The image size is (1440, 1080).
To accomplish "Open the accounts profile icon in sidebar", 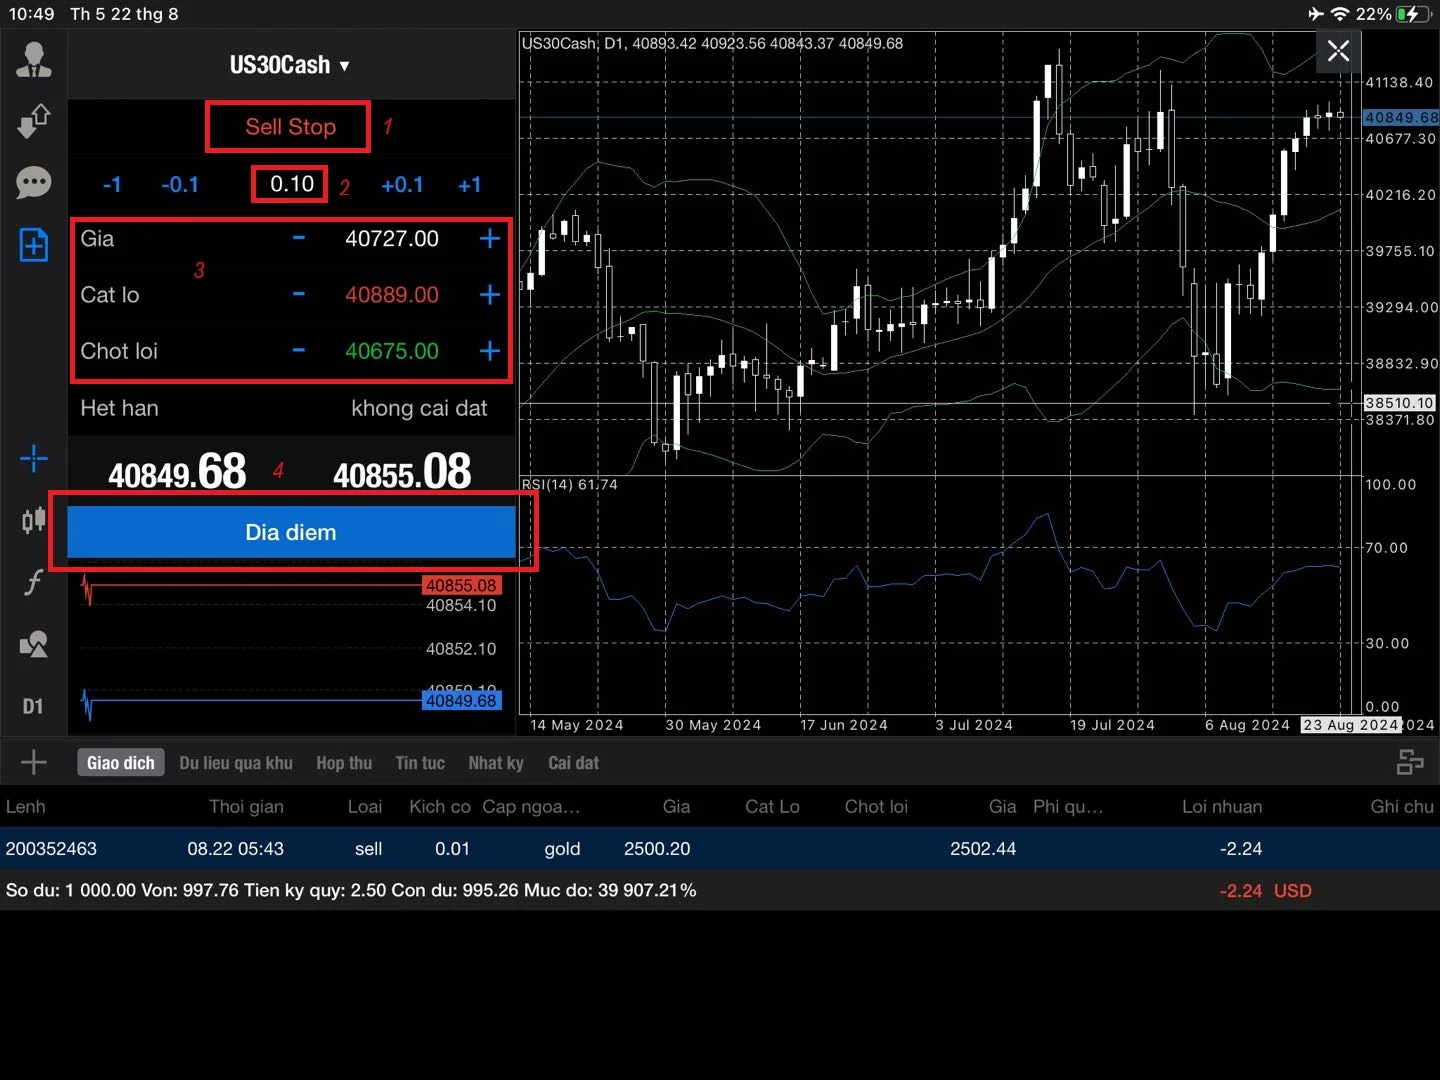I will click(x=34, y=60).
